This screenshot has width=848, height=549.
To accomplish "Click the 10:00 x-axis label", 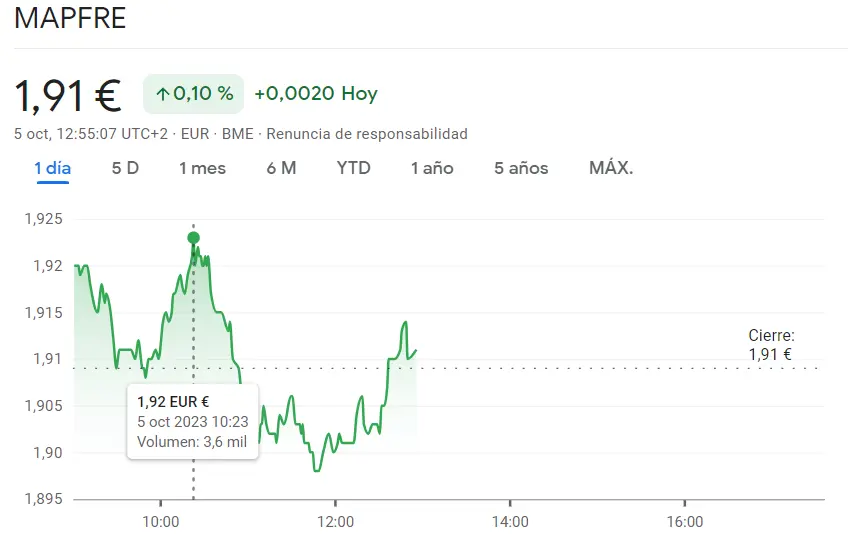I will click(161, 522).
